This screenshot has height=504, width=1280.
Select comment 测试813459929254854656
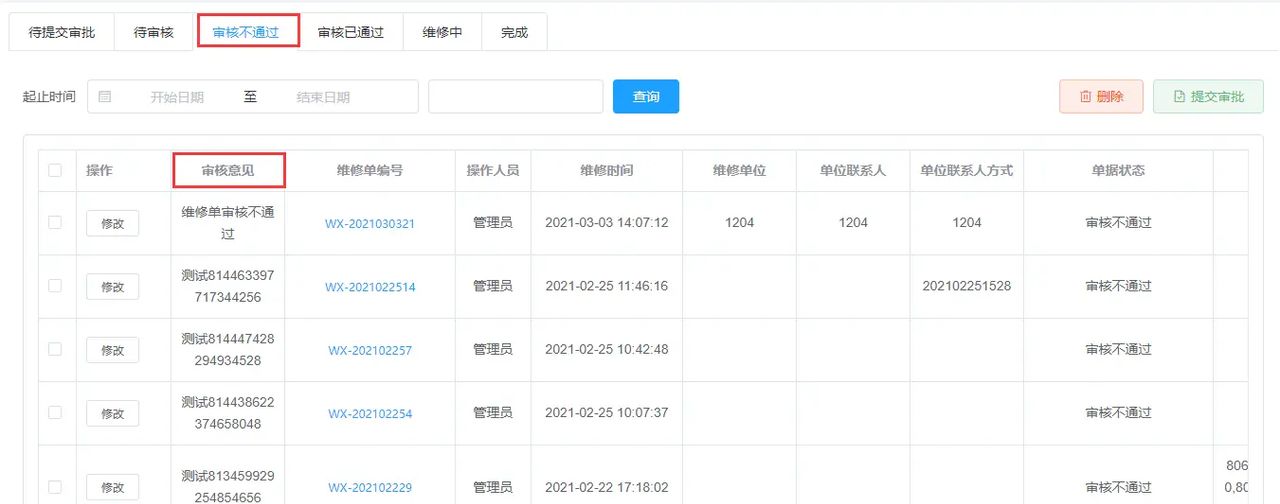coord(228,486)
